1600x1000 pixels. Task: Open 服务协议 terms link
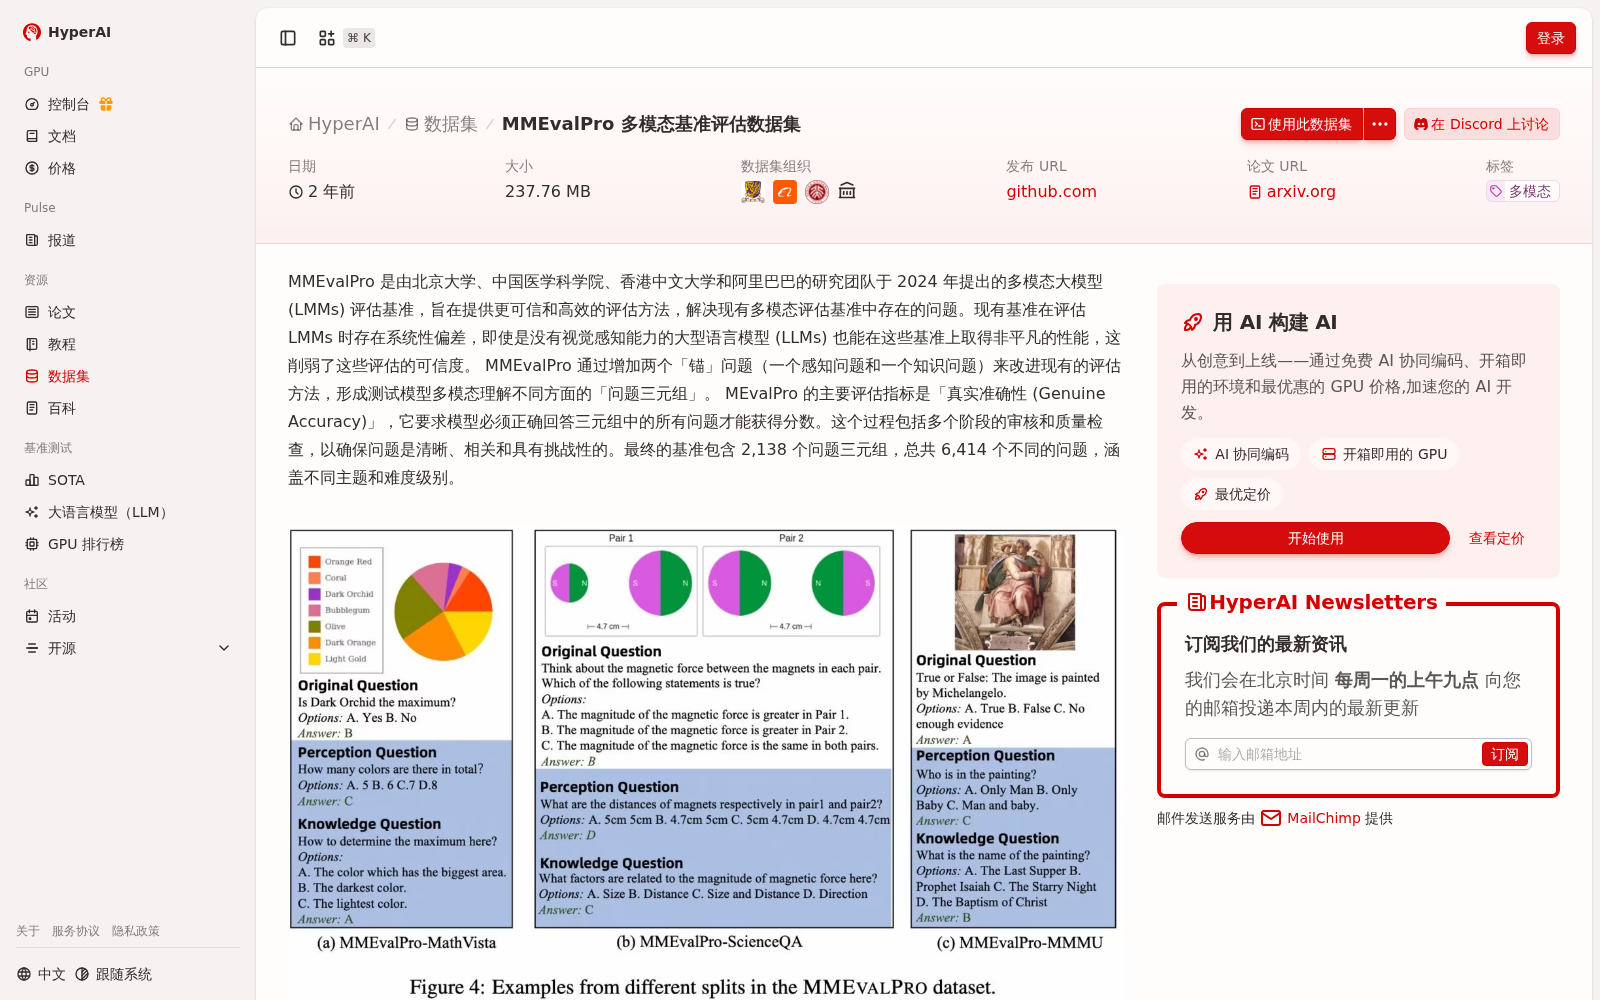click(76, 931)
